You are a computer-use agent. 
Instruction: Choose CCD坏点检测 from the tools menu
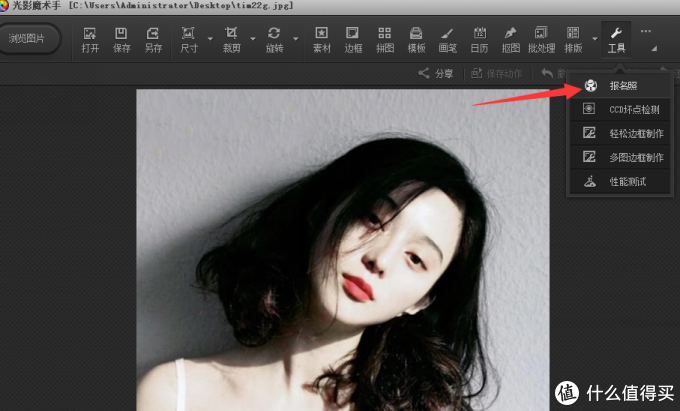pyautogui.click(x=620, y=109)
